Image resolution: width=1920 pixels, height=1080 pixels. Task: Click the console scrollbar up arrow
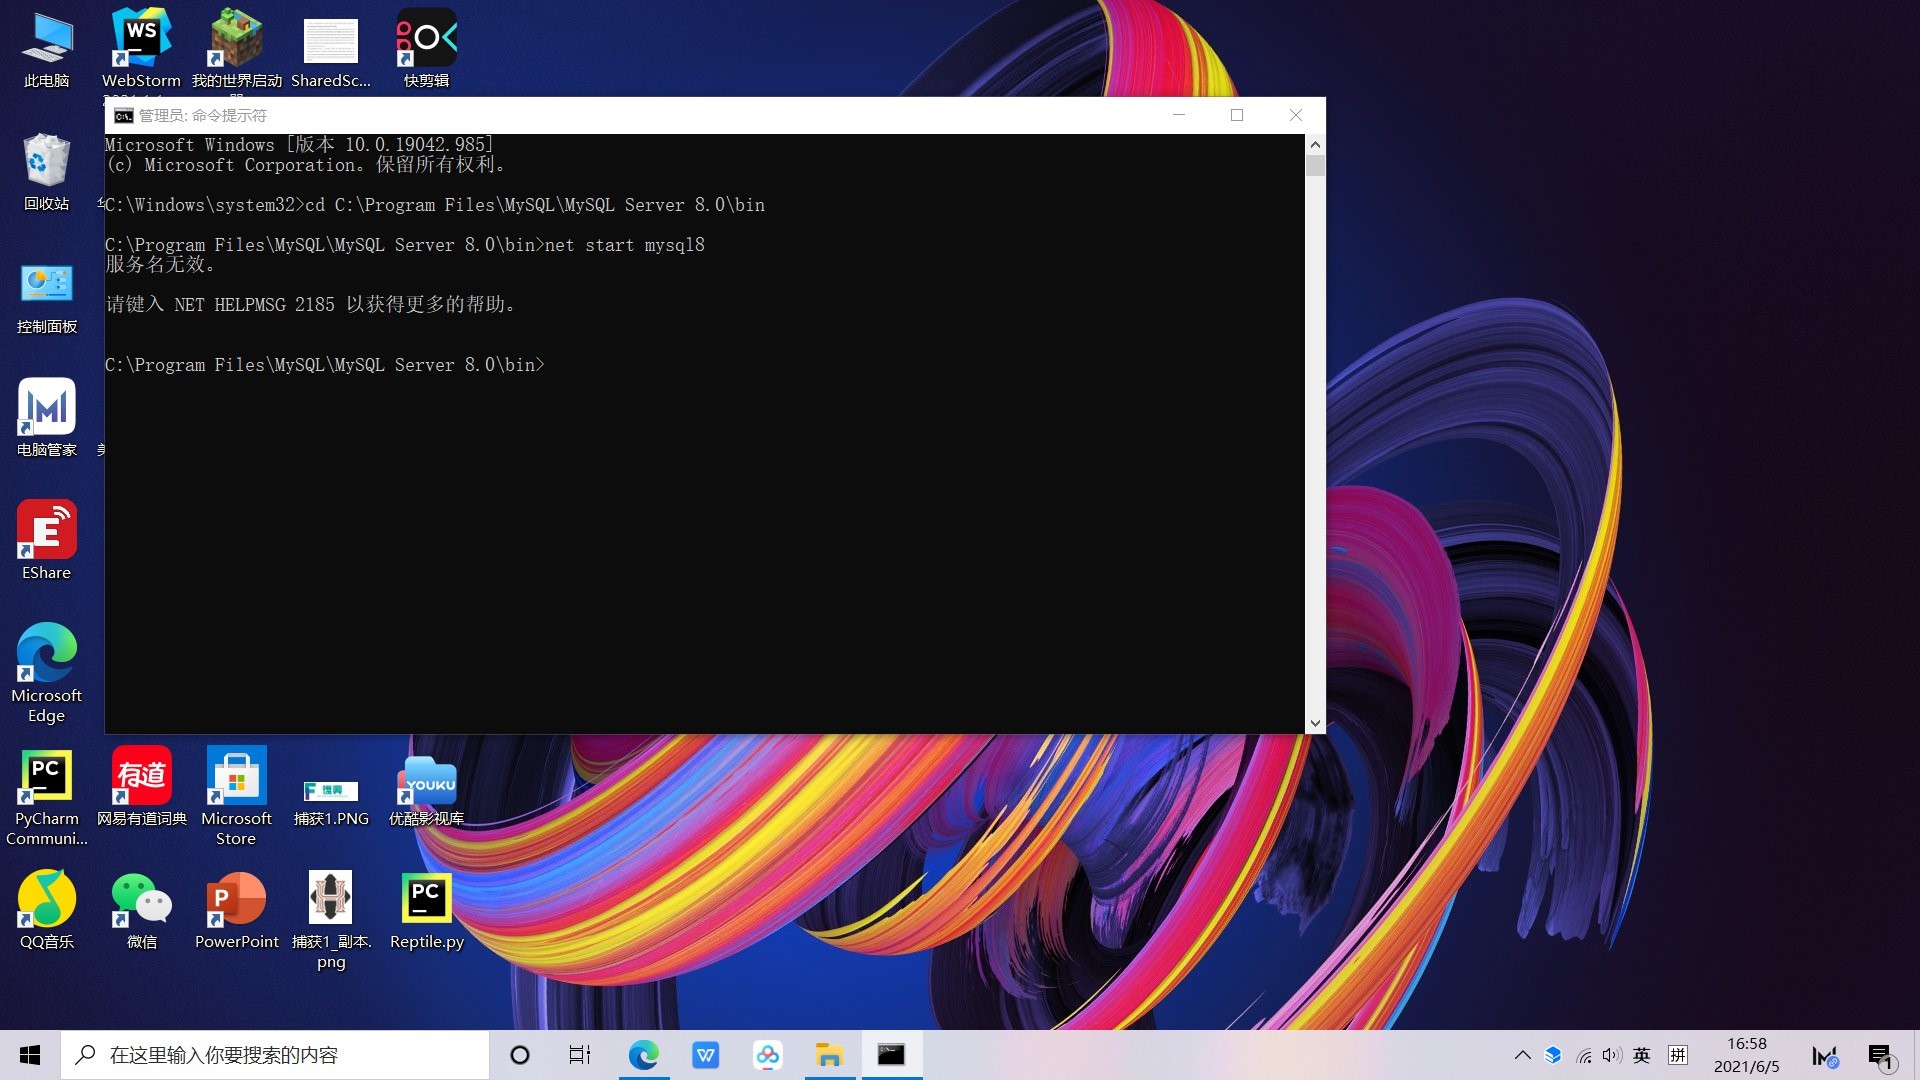[1315, 144]
